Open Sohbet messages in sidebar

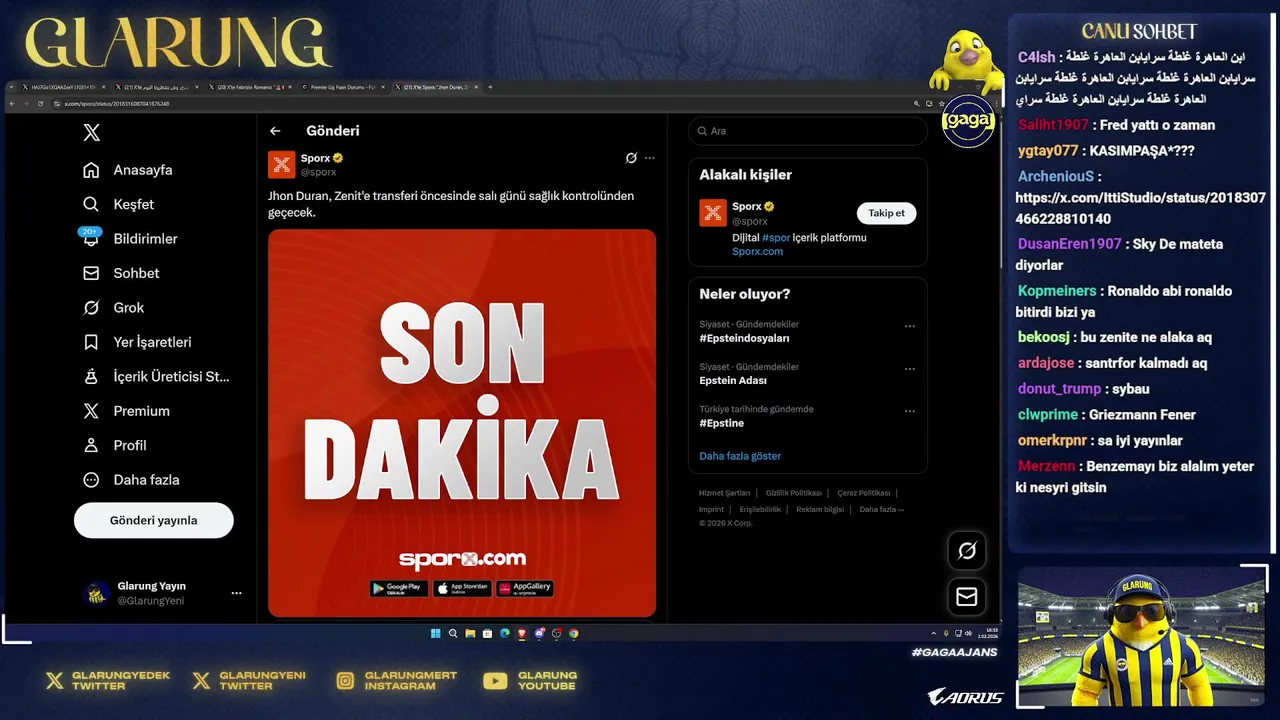point(121,273)
